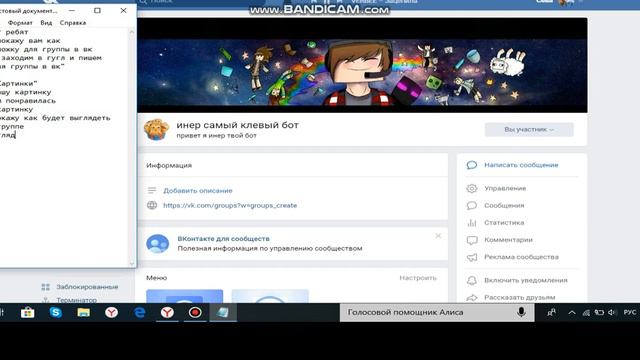Viewport: 640px width, 360px height.
Task: Click the Комментарии speech icon
Action: click(471, 240)
